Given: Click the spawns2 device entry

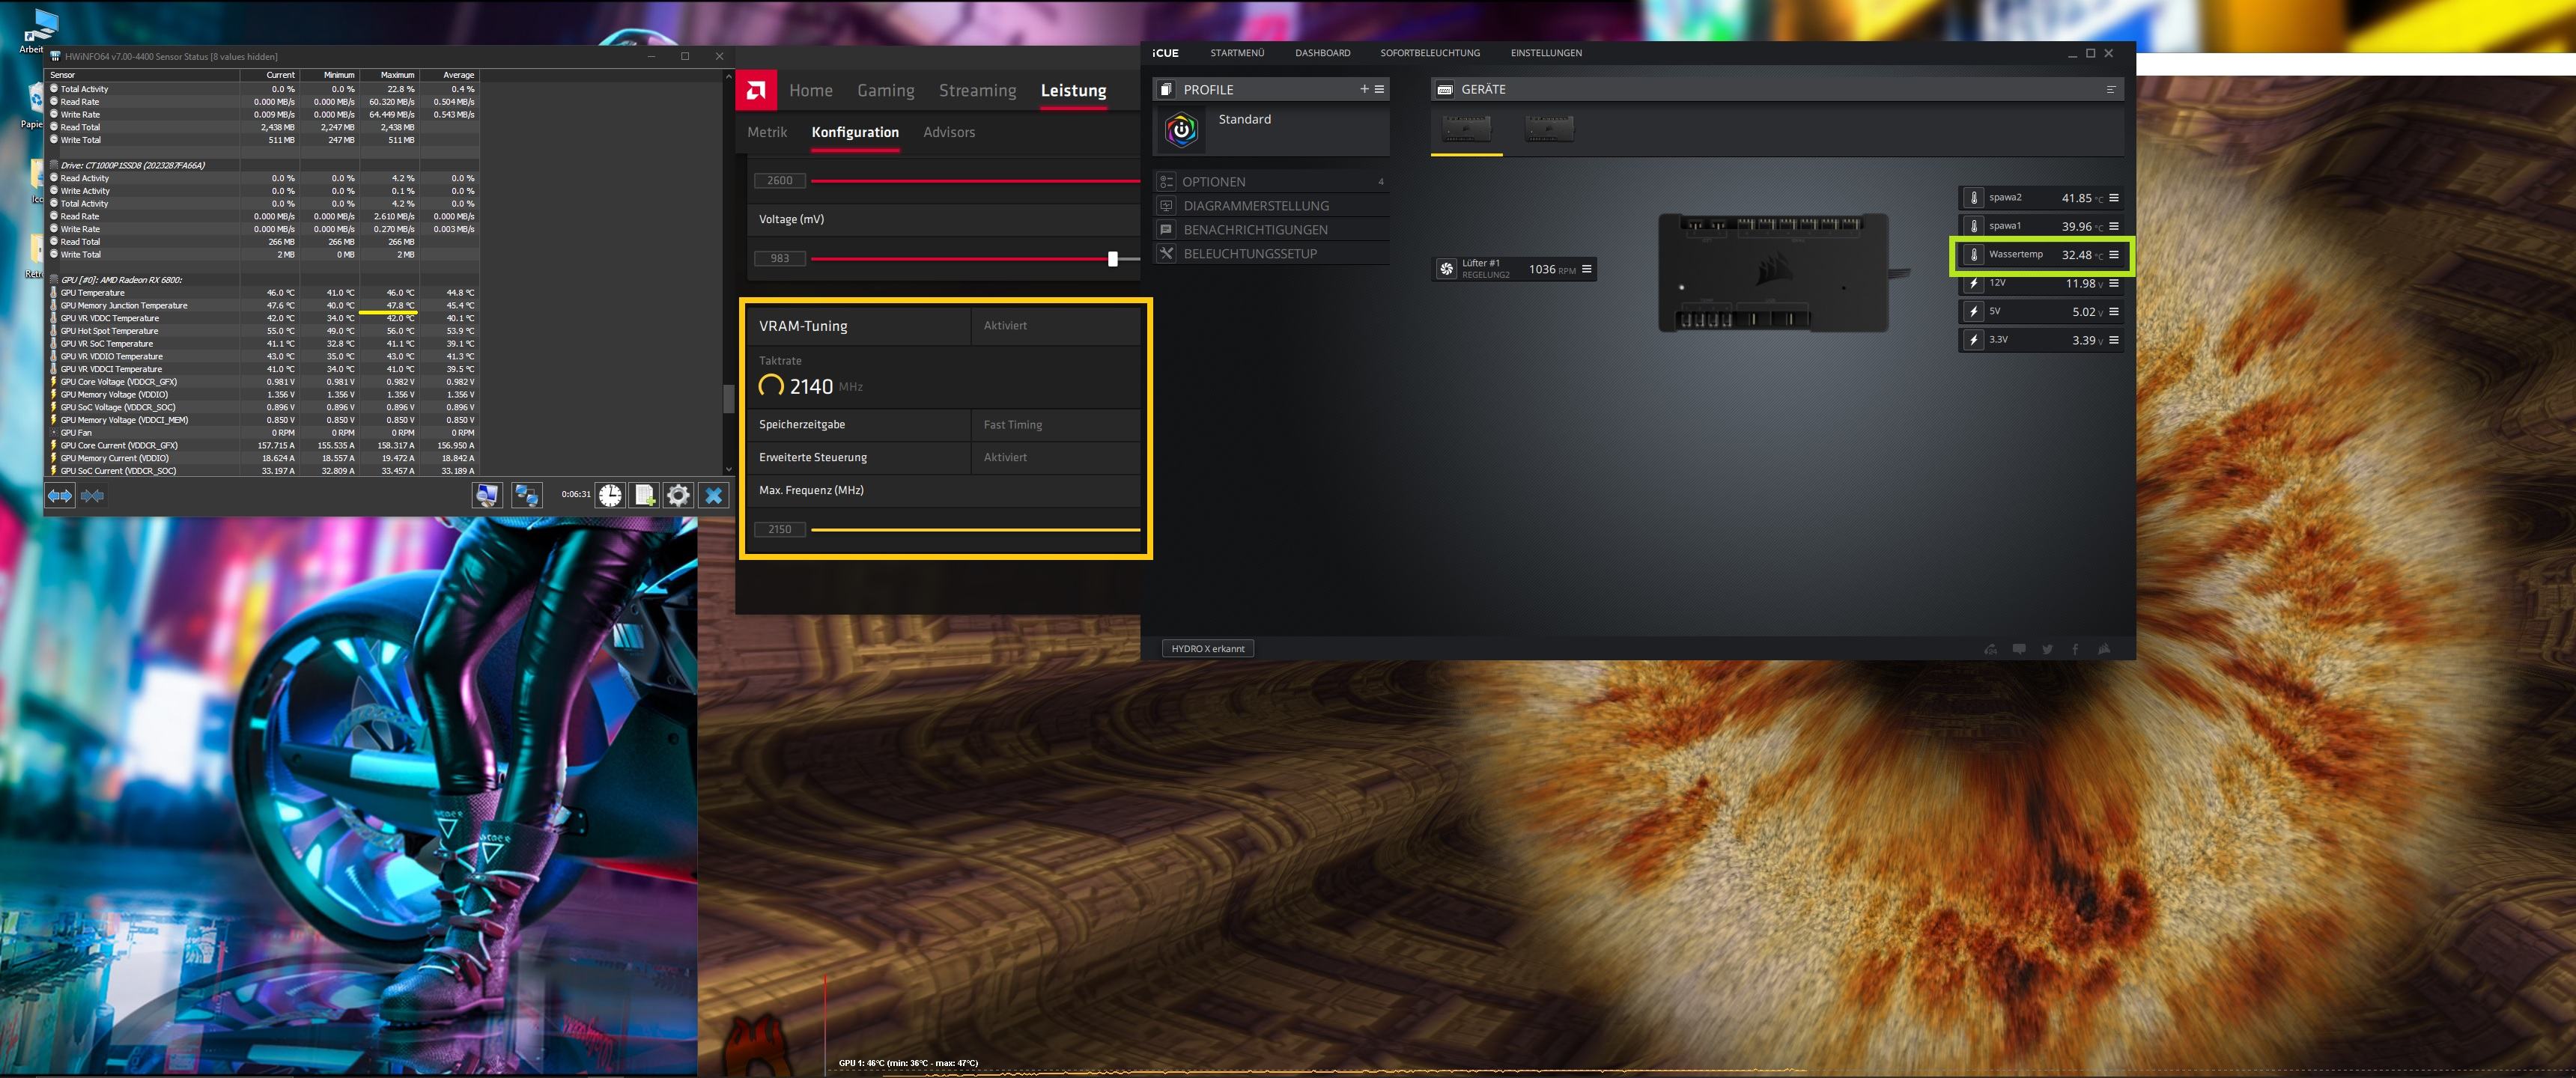Looking at the screenshot, I should pos(2037,197).
